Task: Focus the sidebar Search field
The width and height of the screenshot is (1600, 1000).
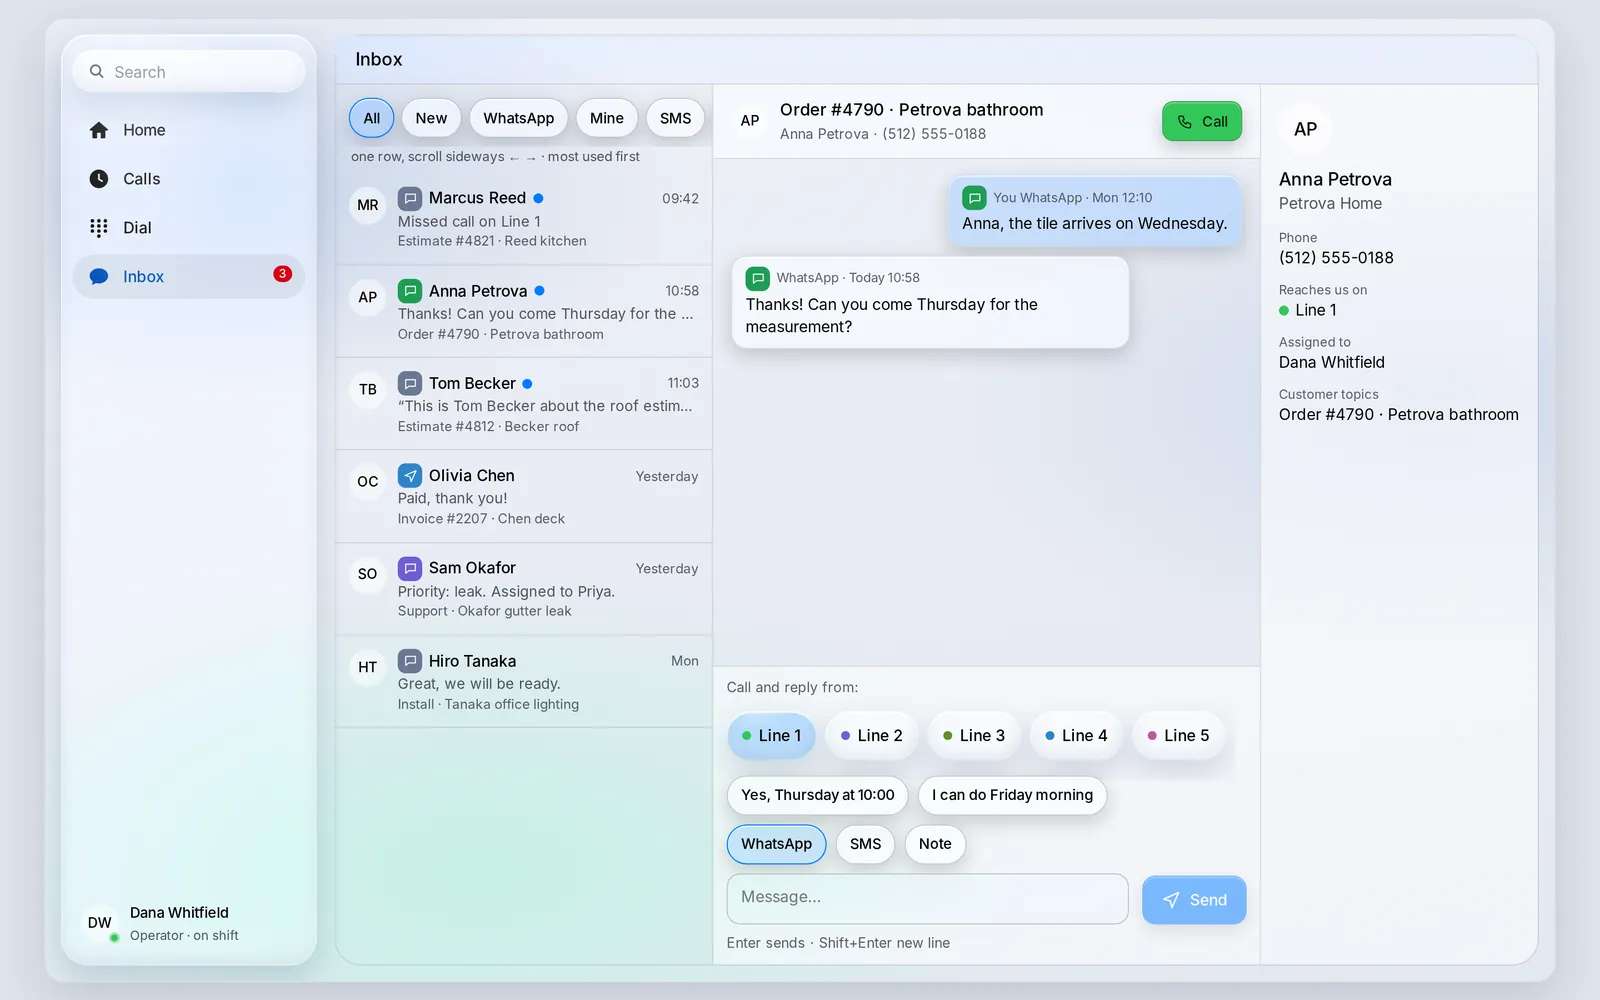Action: point(189,72)
